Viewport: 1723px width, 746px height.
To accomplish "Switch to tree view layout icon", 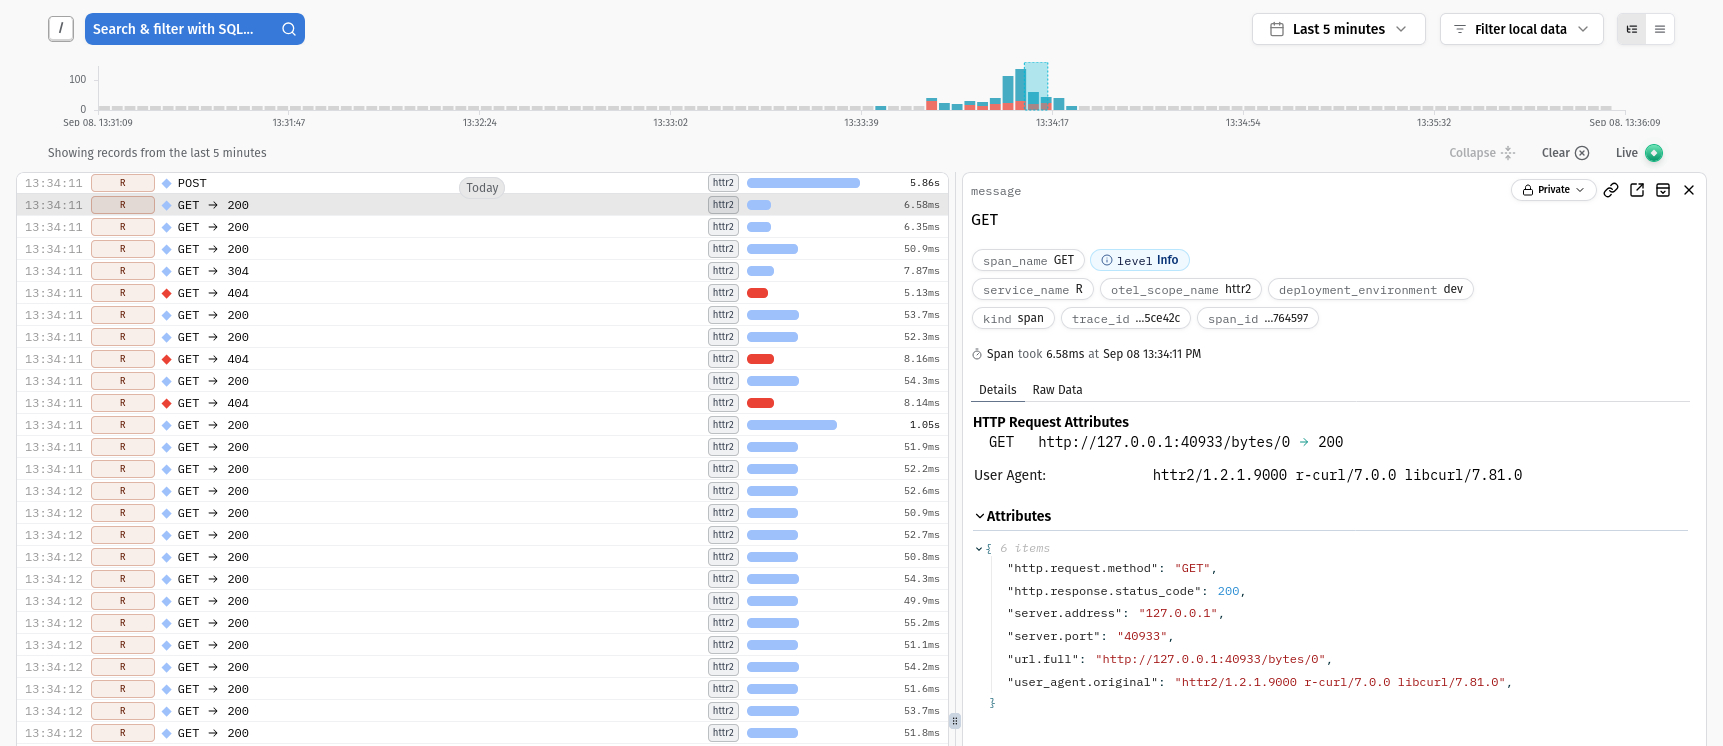I will pos(1632,29).
